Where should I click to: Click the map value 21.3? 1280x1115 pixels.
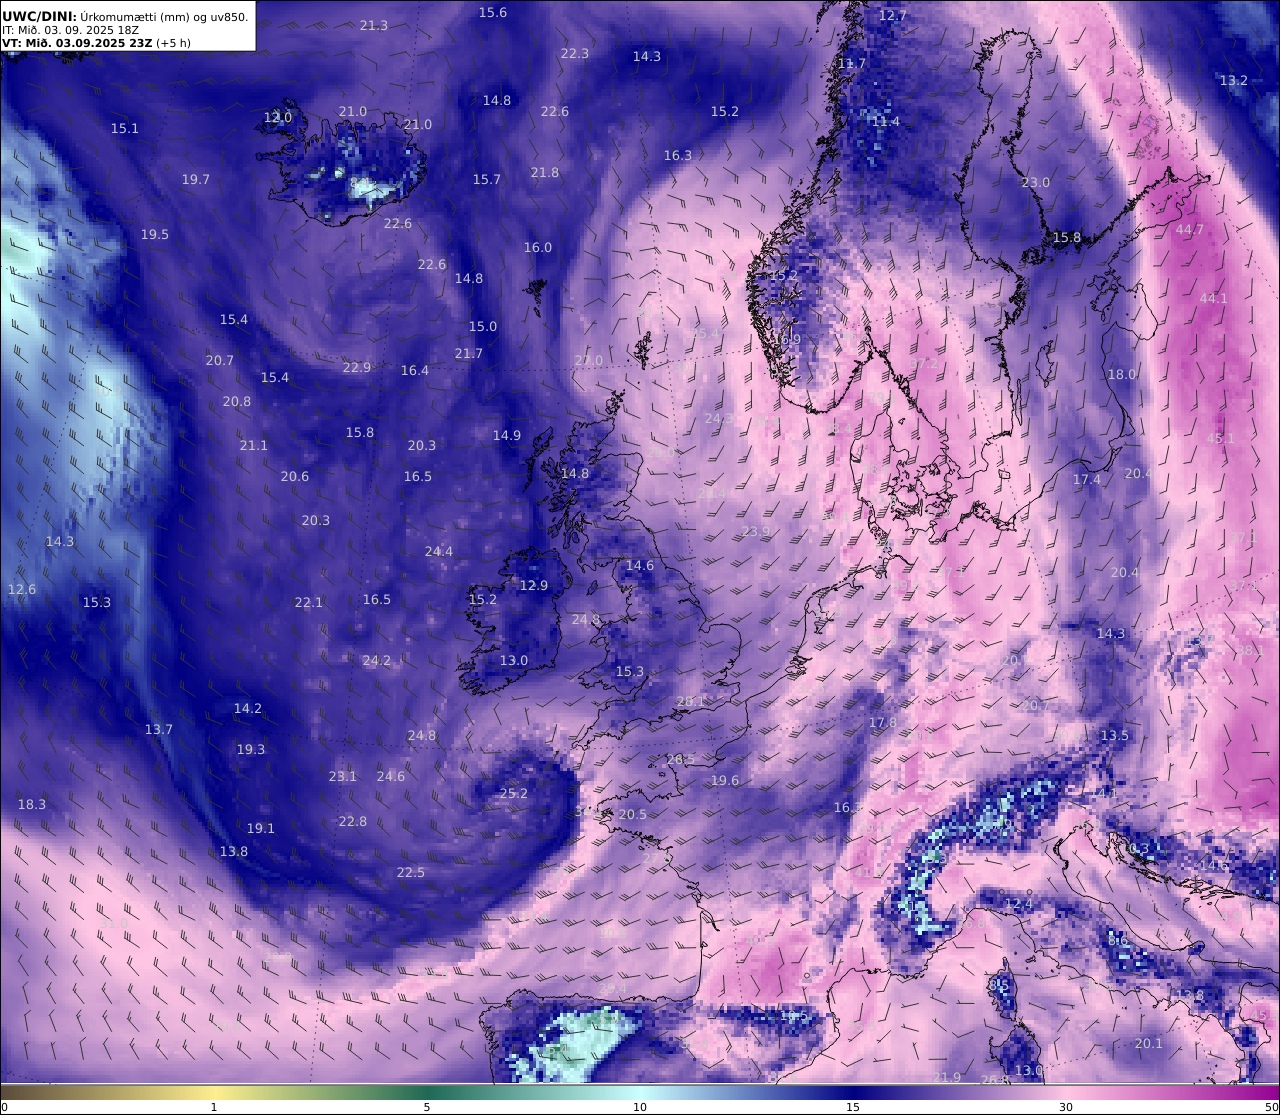pos(374,25)
